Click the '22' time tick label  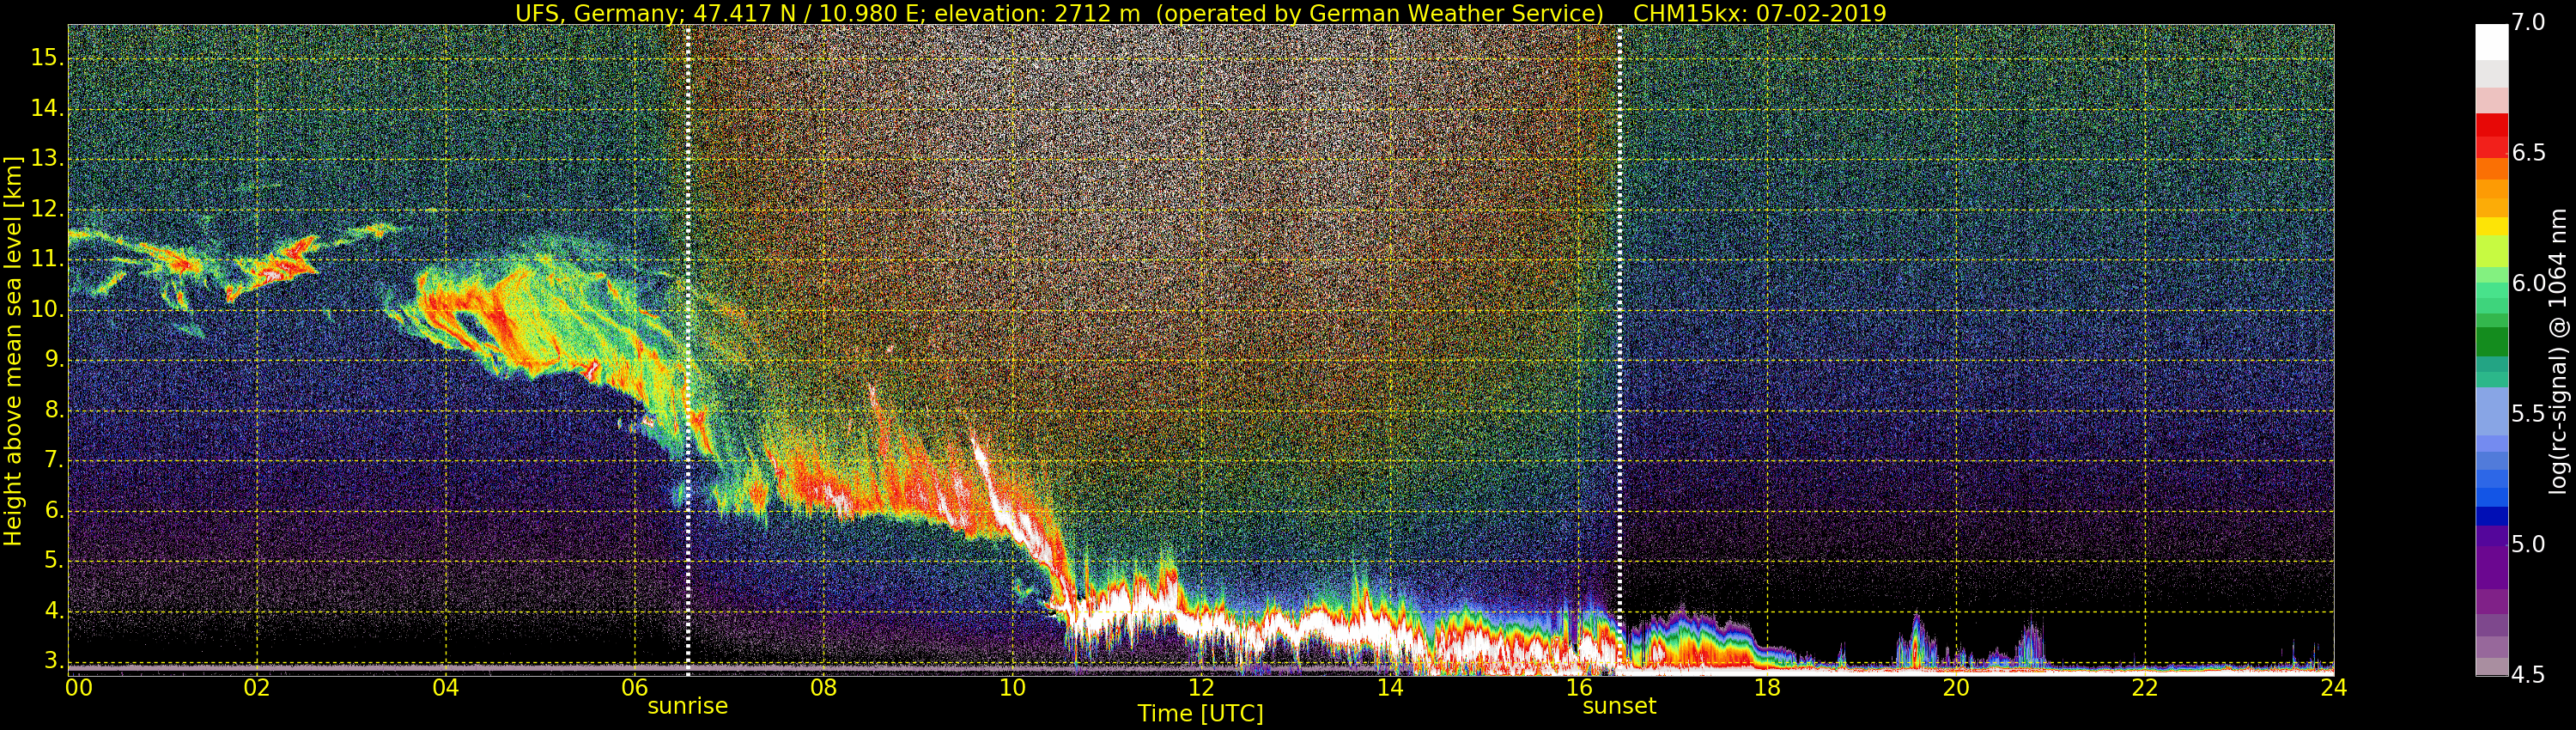[2145, 688]
